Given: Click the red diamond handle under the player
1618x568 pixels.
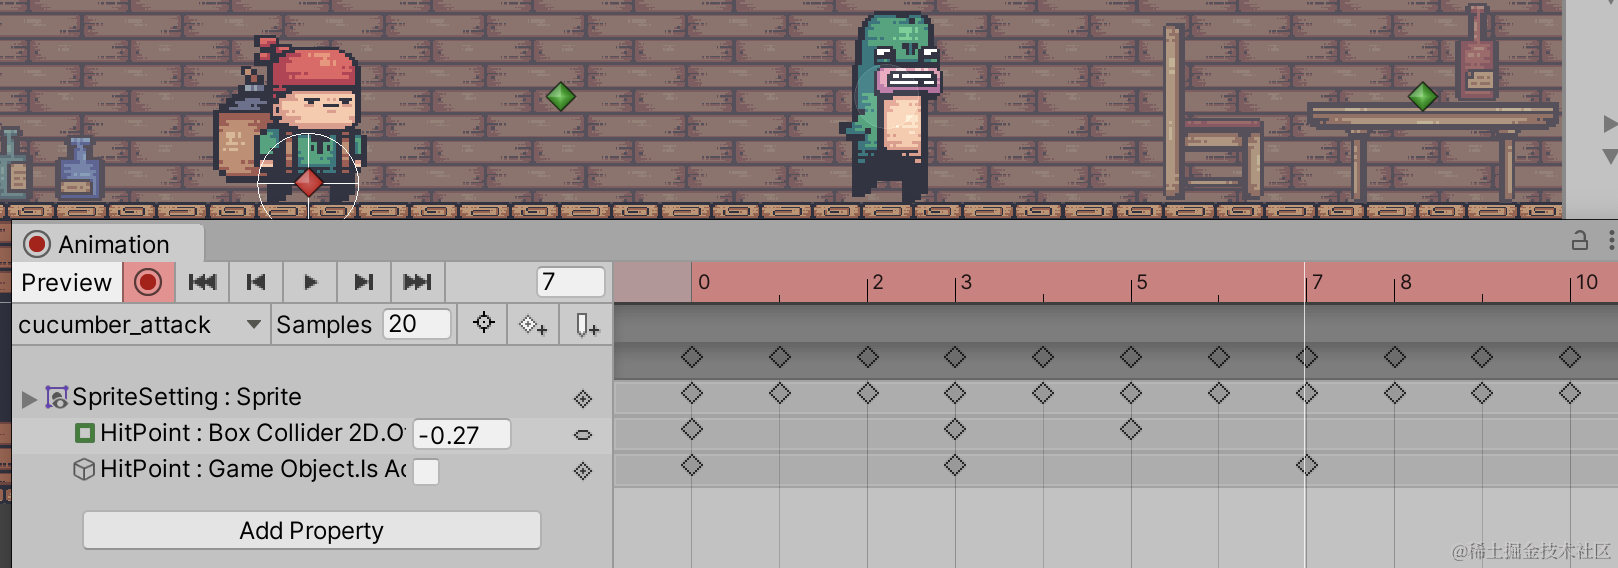Looking at the screenshot, I should coord(308,182).
